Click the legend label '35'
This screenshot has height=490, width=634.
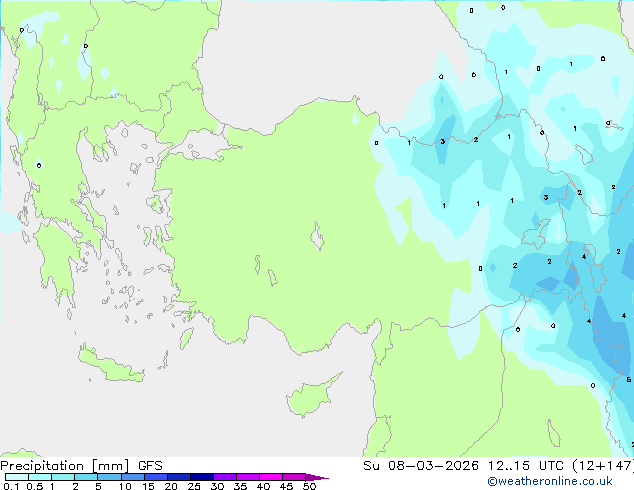(240, 486)
